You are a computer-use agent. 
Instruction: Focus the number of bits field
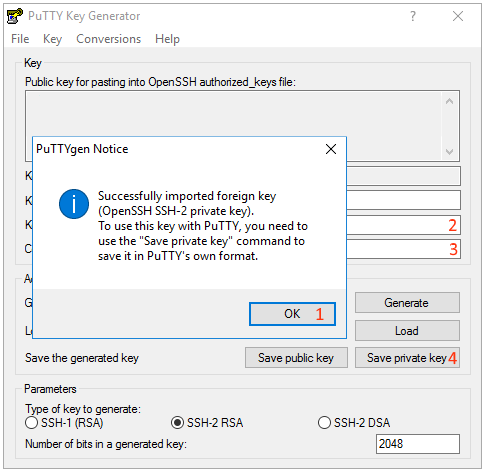[x=418, y=444]
